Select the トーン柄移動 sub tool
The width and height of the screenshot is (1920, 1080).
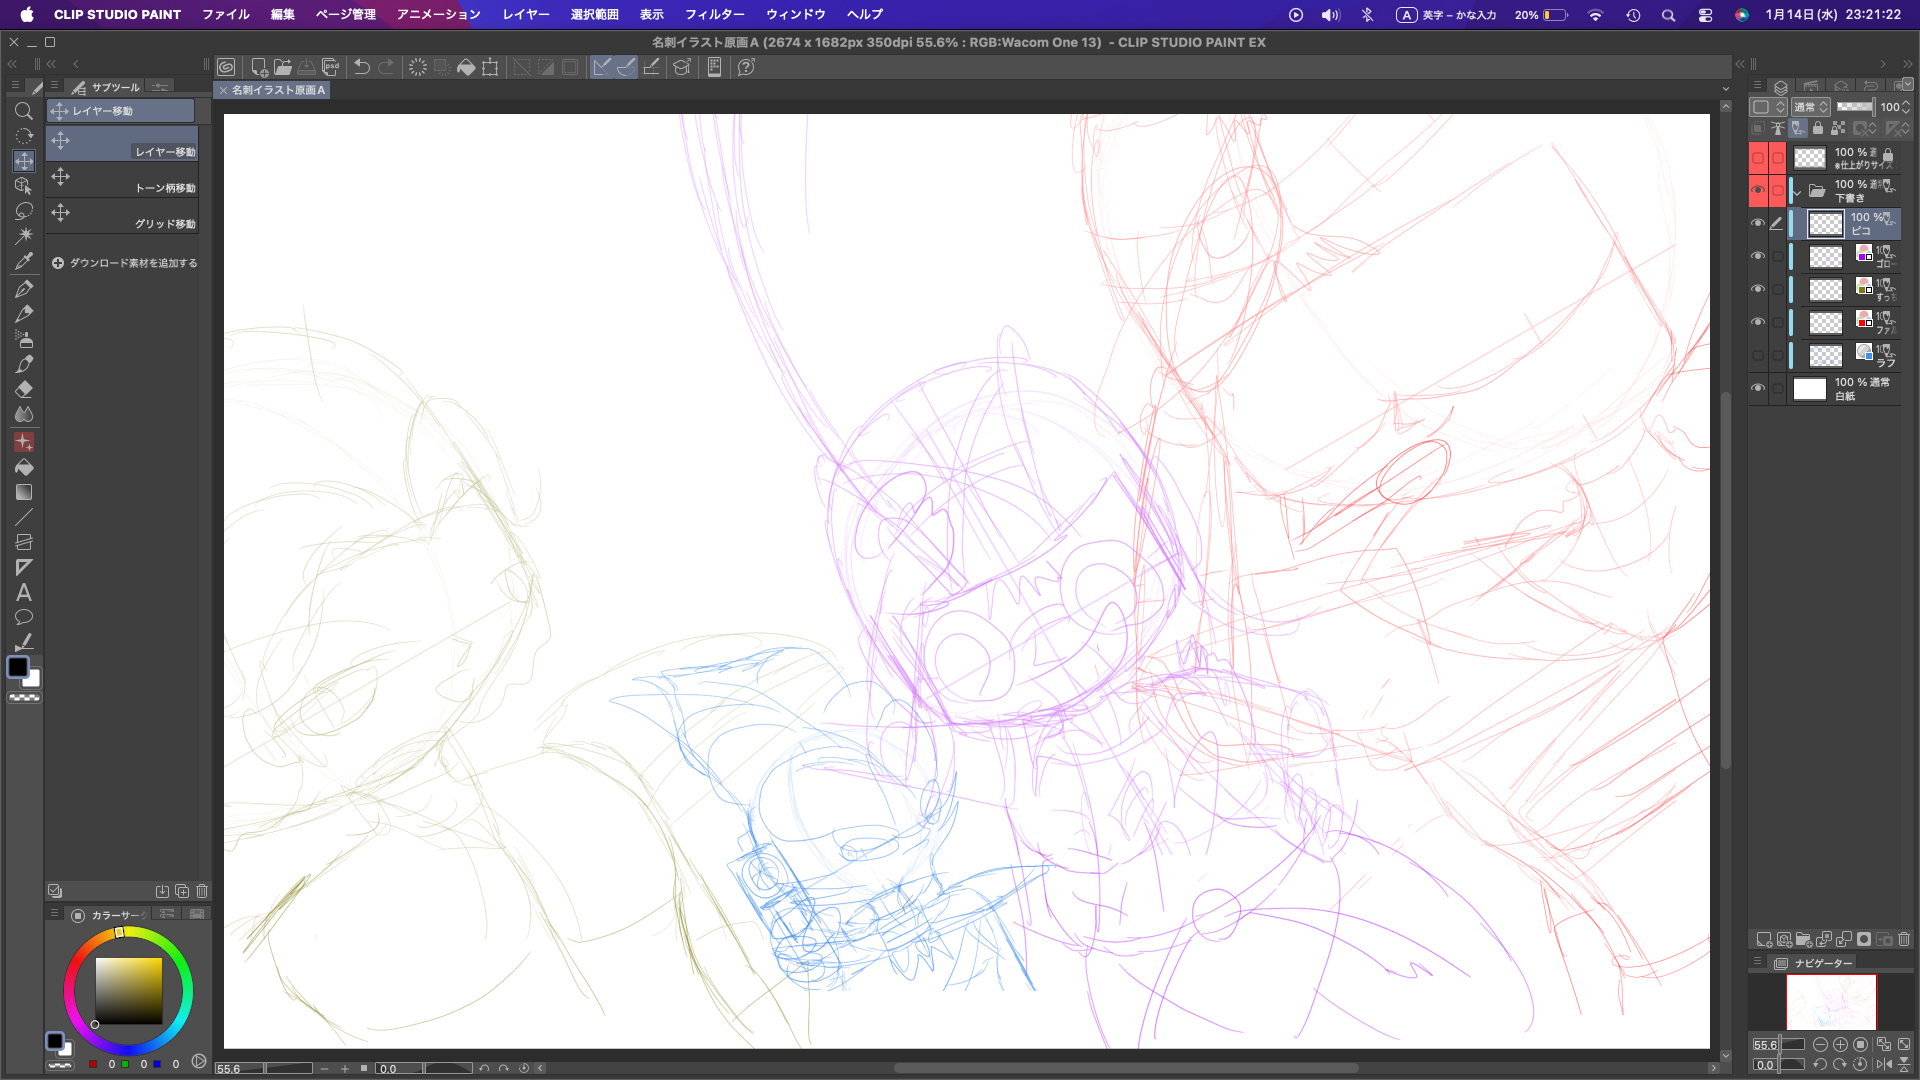pos(122,180)
